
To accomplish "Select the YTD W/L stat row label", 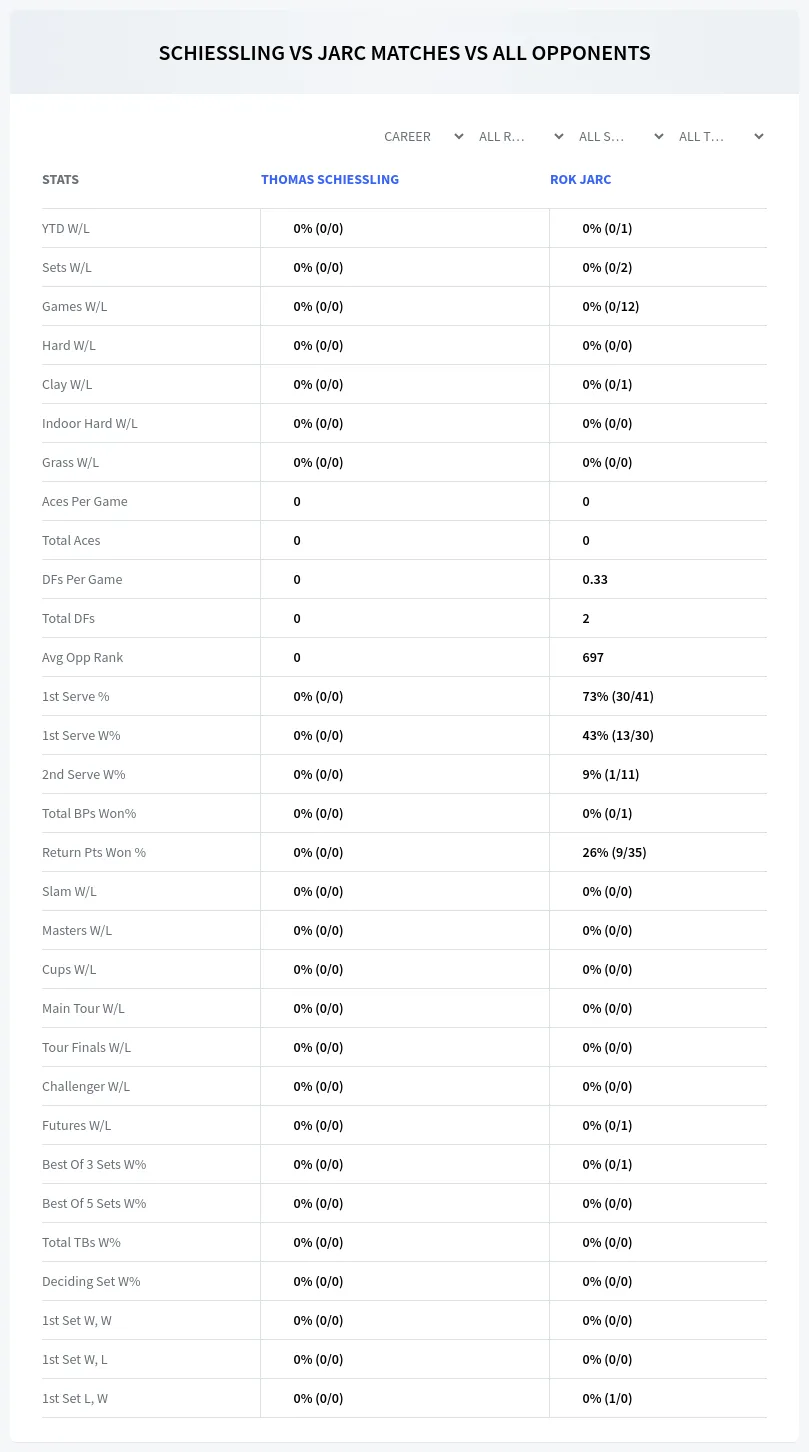I will point(66,228).
